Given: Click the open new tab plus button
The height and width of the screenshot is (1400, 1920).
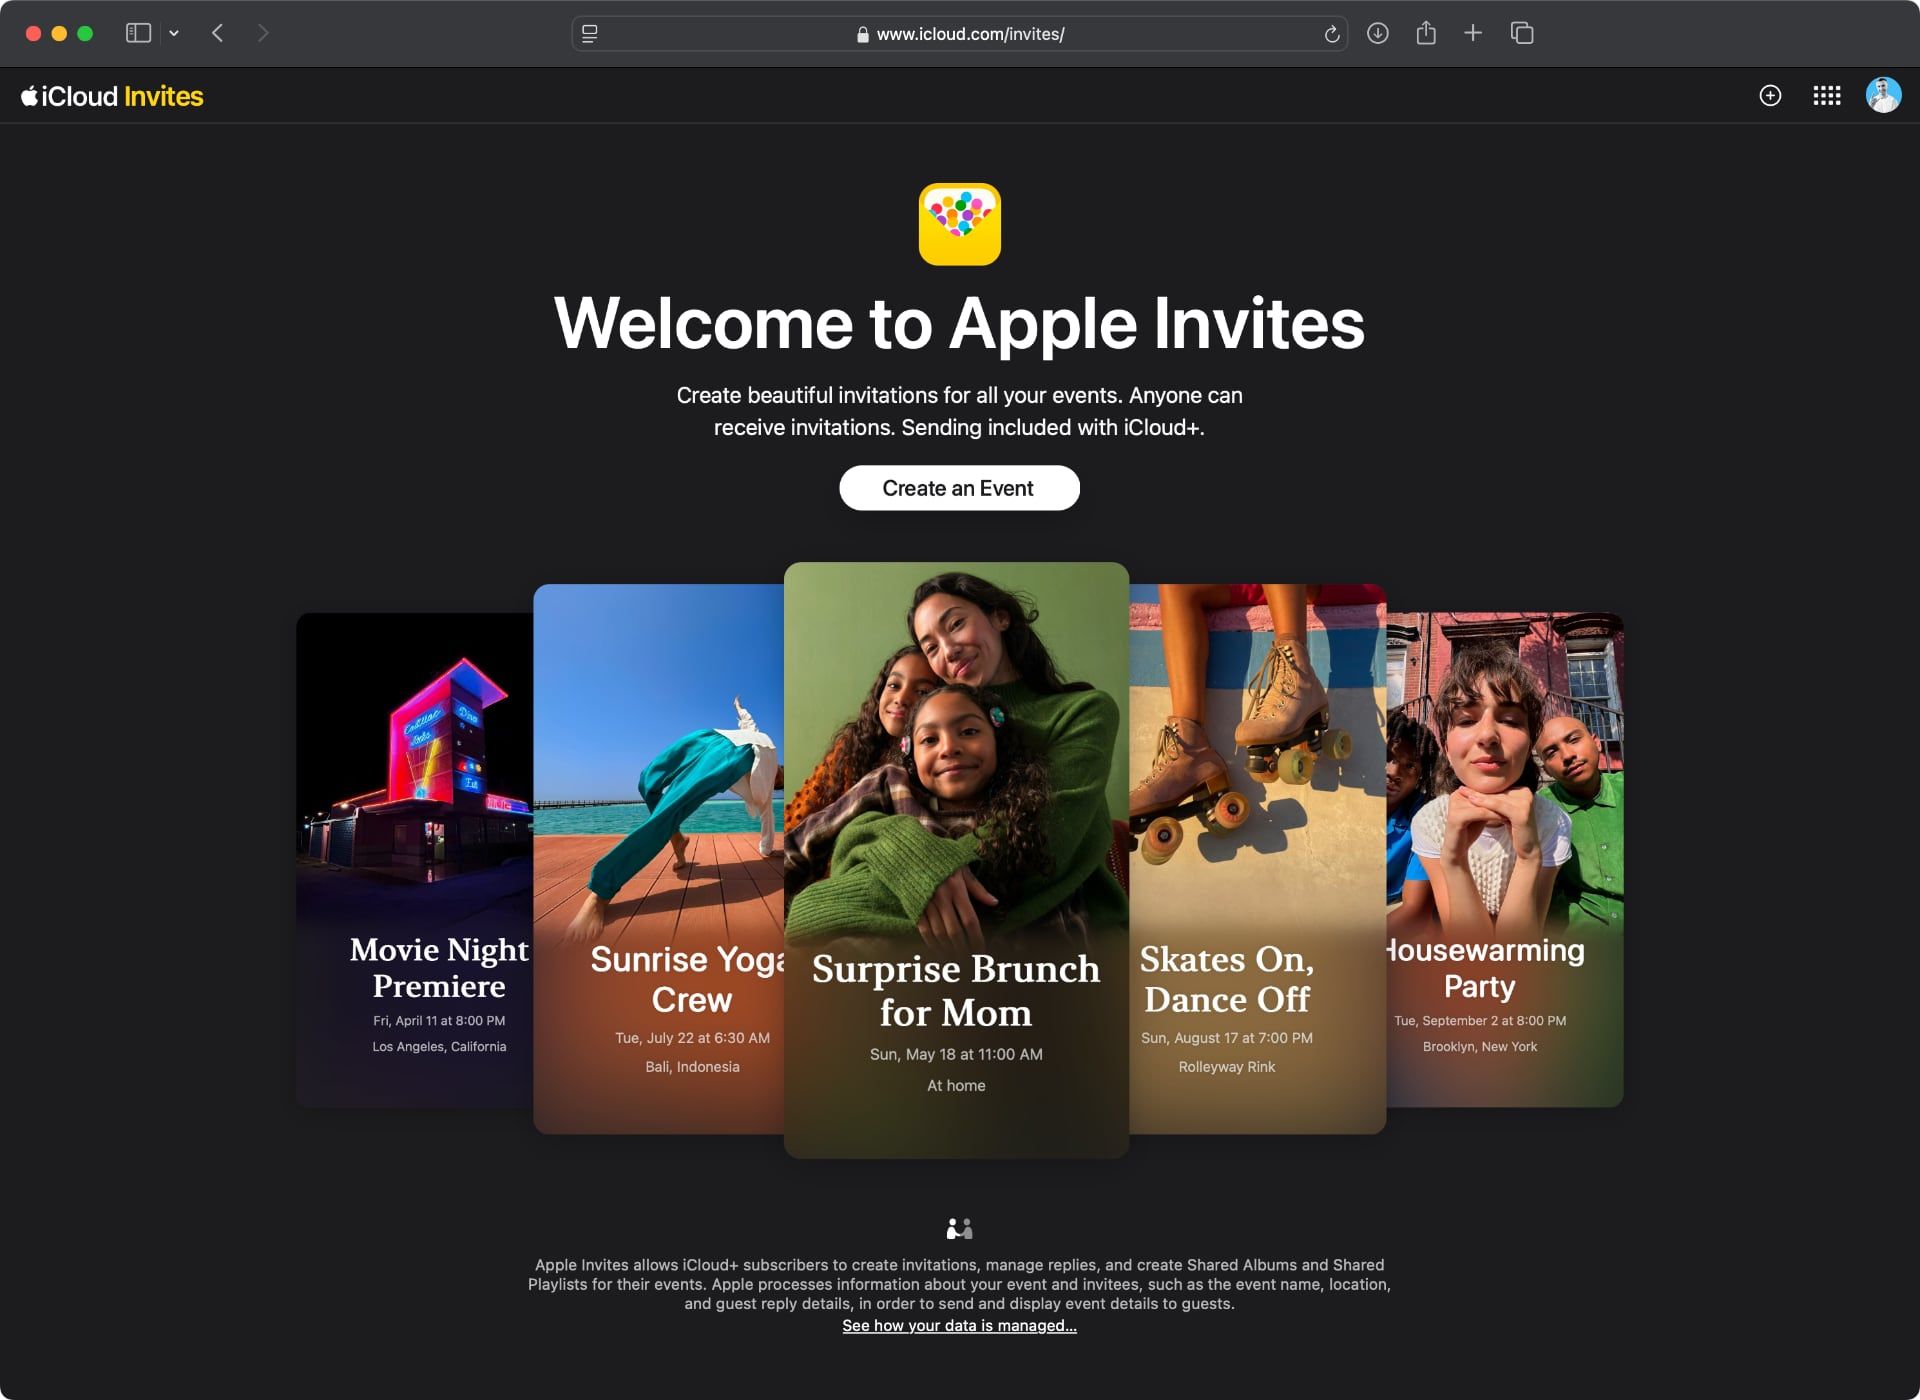Looking at the screenshot, I should coord(1476,33).
